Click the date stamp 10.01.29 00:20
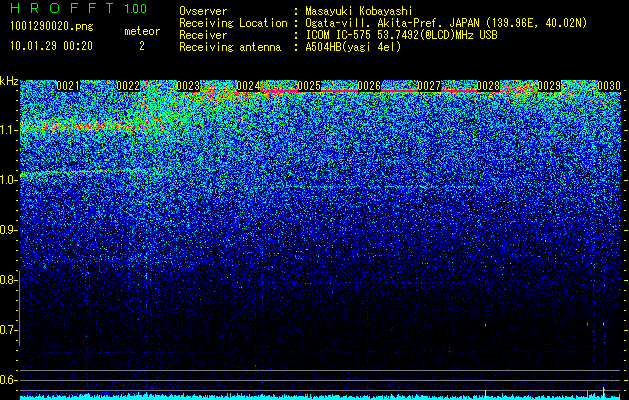Viewport: 629px width, 400px height. coord(51,46)
